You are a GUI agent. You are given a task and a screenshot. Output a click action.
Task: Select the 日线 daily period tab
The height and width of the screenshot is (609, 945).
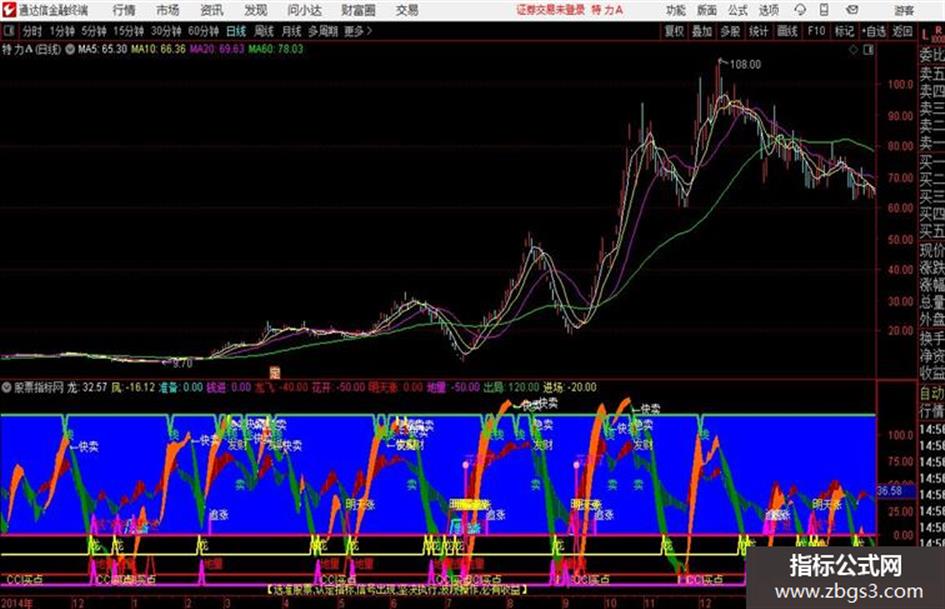(x=236, y=31)
